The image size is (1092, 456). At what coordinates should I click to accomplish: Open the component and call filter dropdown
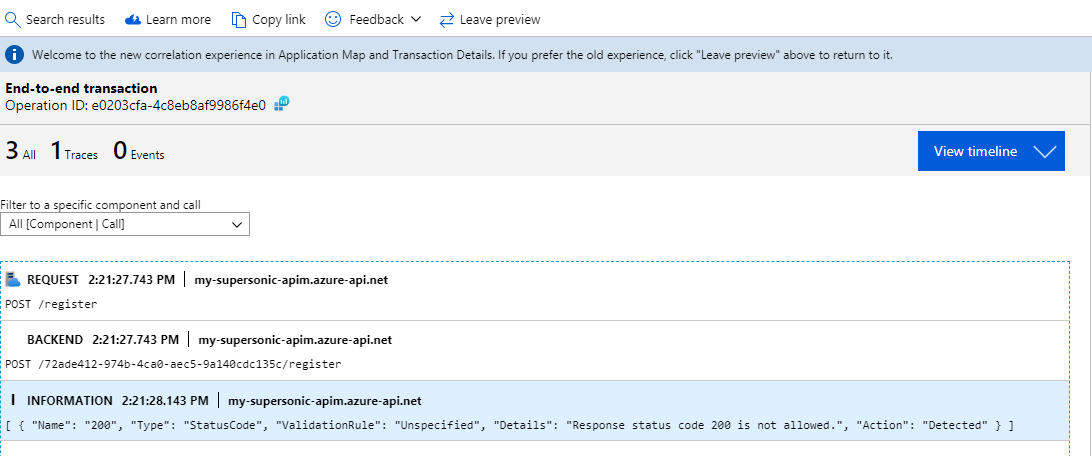pos(125,225)
